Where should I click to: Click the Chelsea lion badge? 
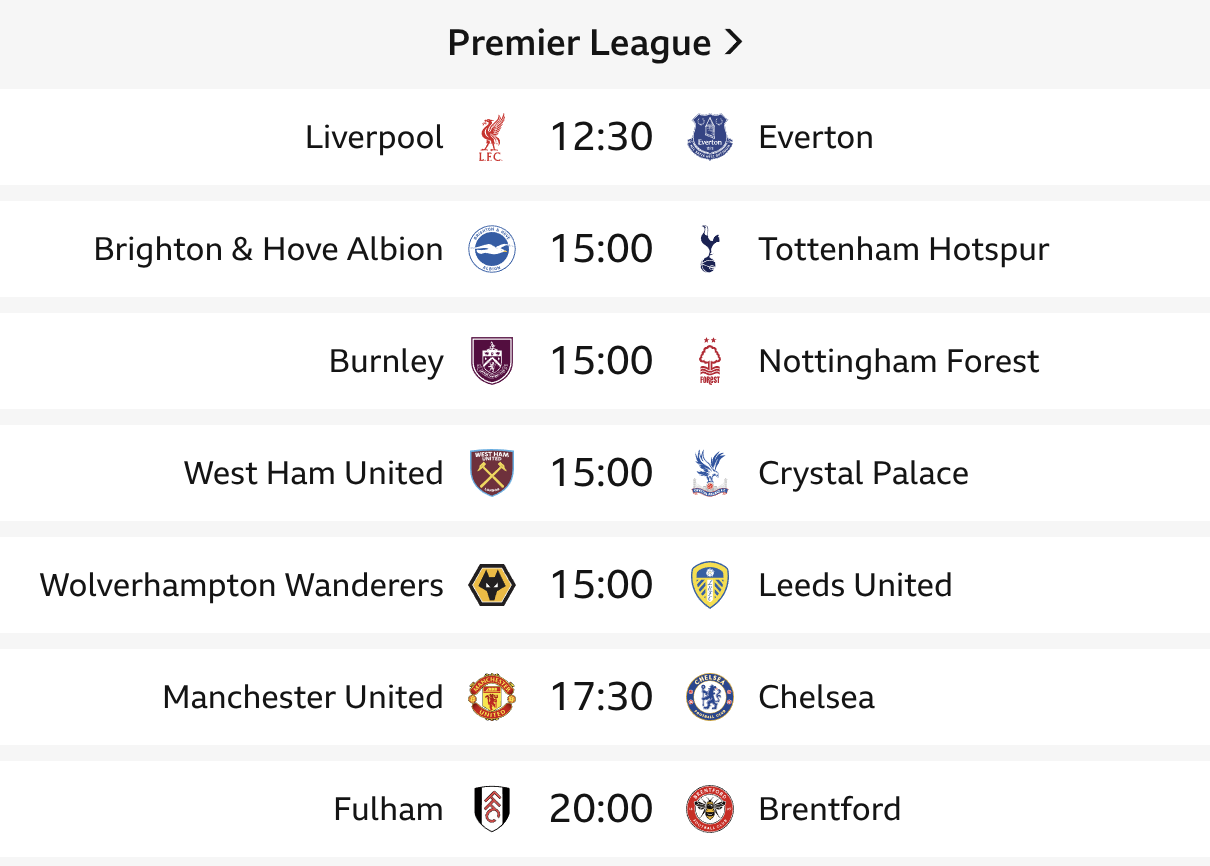710,697
